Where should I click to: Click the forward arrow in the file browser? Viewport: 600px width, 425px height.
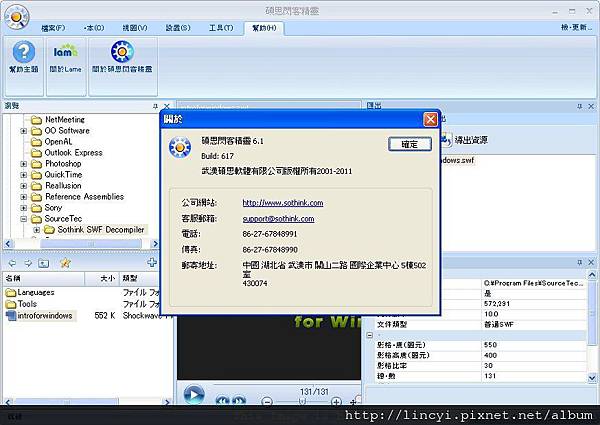[28, 263]
